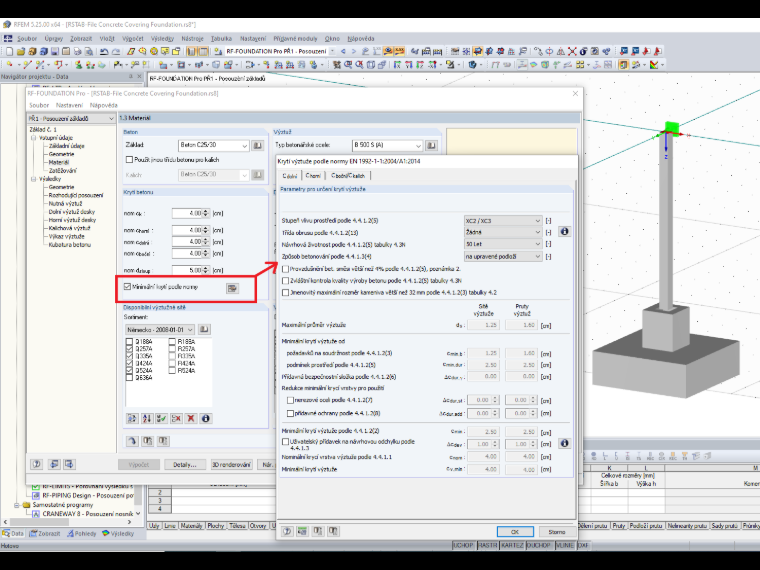
Task: Enable 'Jmenovitý maximální rozměr kameniva' checkbox
Action: (285, 293)
